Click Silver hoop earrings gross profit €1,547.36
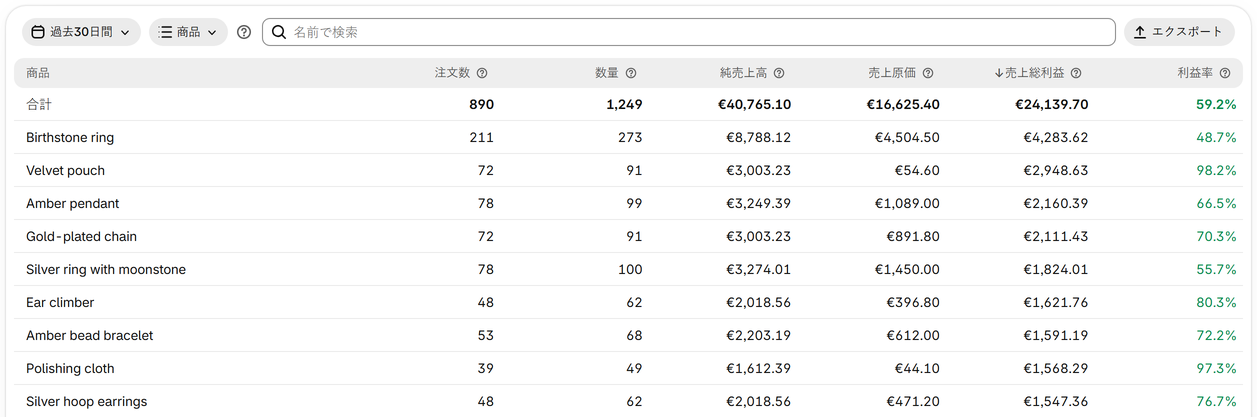Viewport: 1257px width, 417px height. (x=1056, y=401)
